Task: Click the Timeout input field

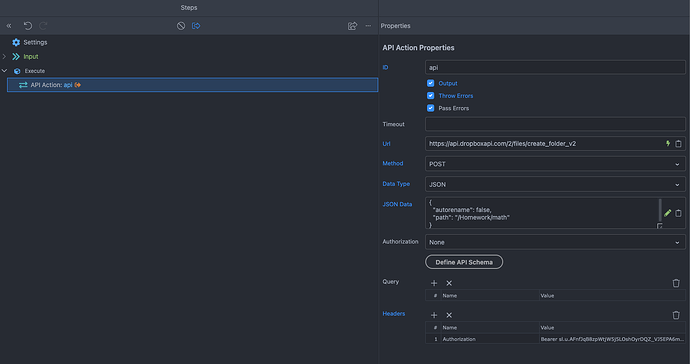Action: tap(555, 124)
